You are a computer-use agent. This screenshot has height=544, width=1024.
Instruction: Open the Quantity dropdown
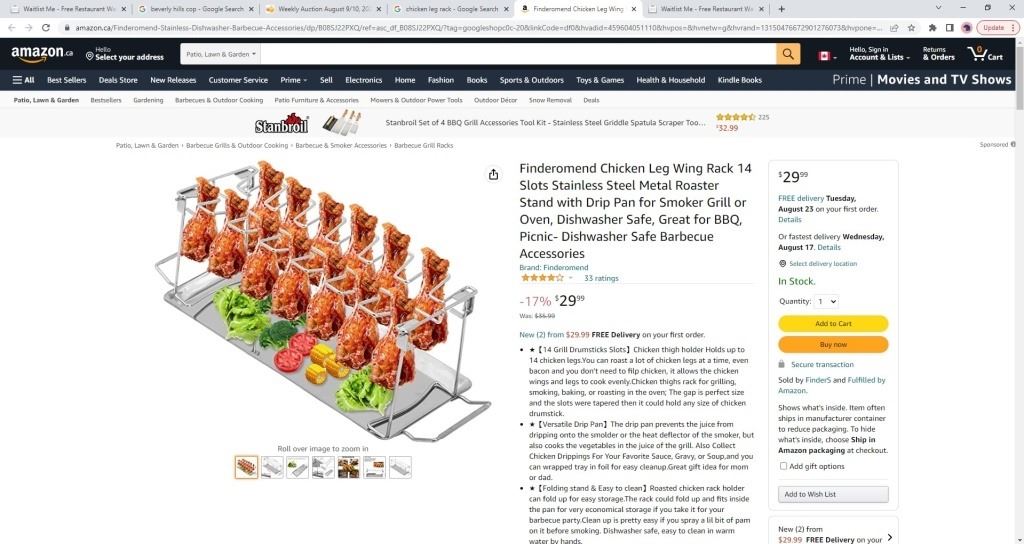click(x=827, y=301)
